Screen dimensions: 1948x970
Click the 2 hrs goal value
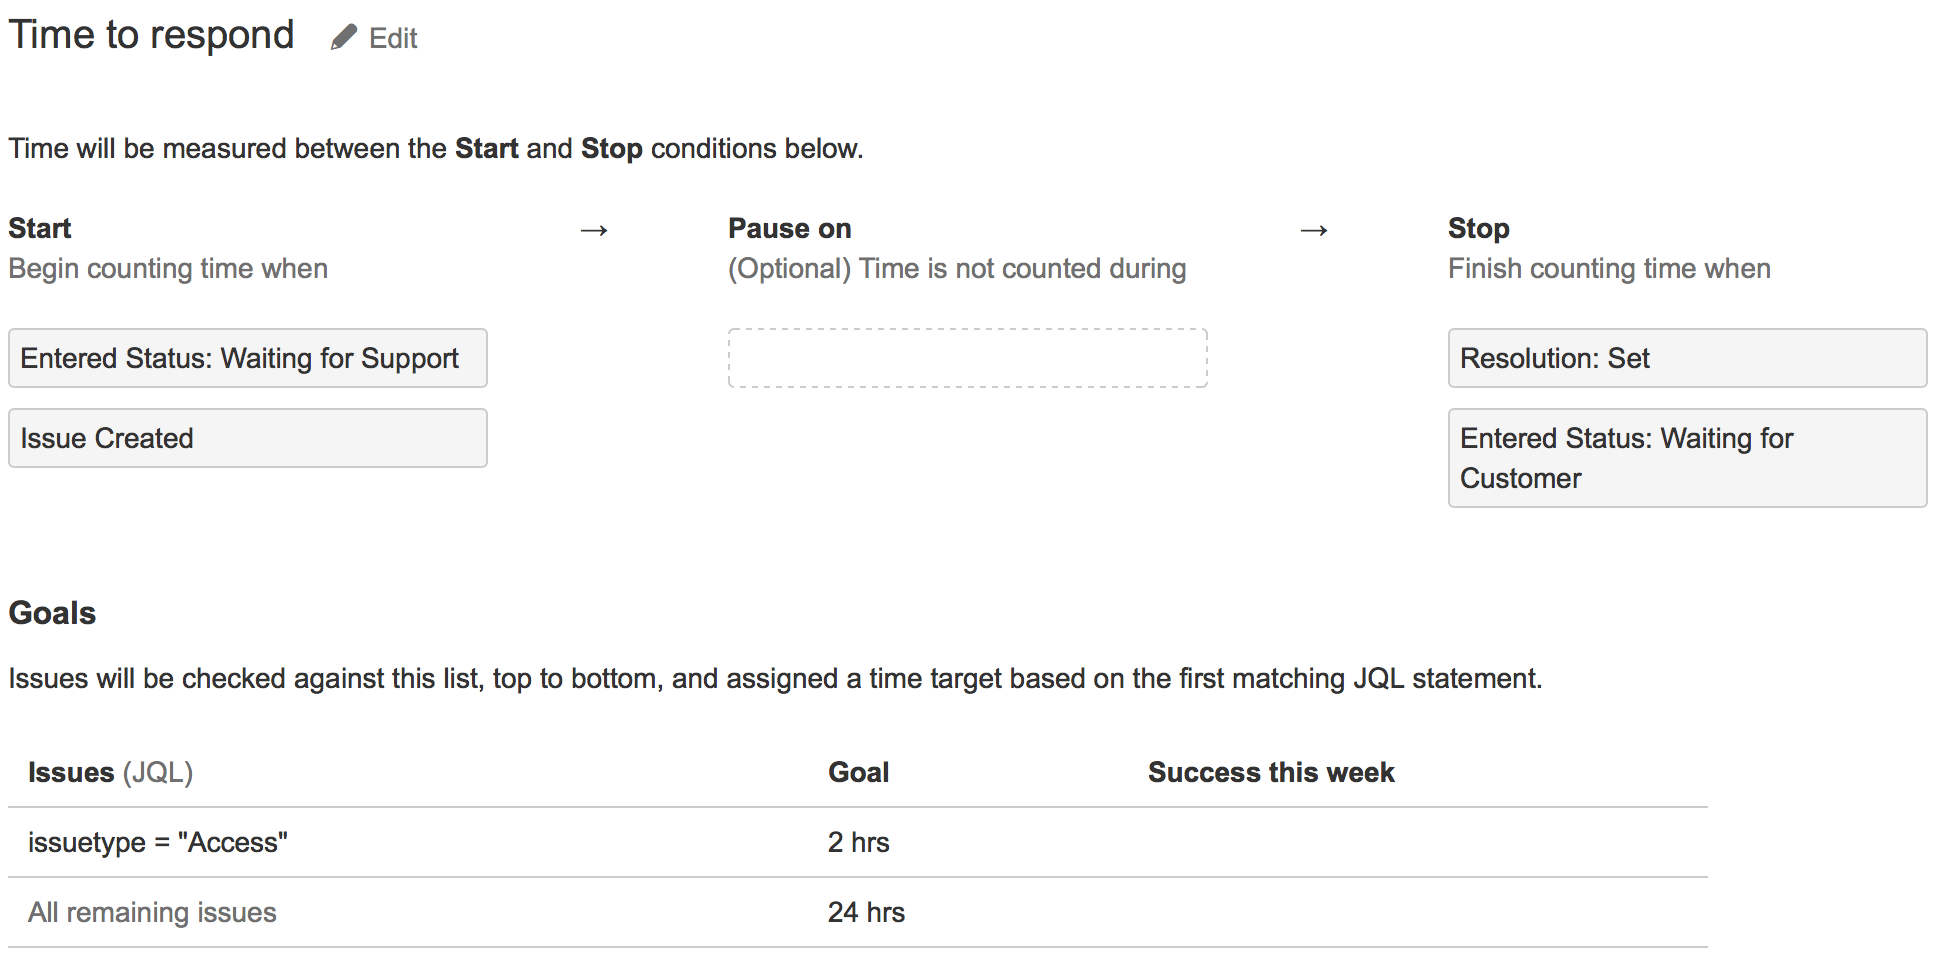coord(858,842)
